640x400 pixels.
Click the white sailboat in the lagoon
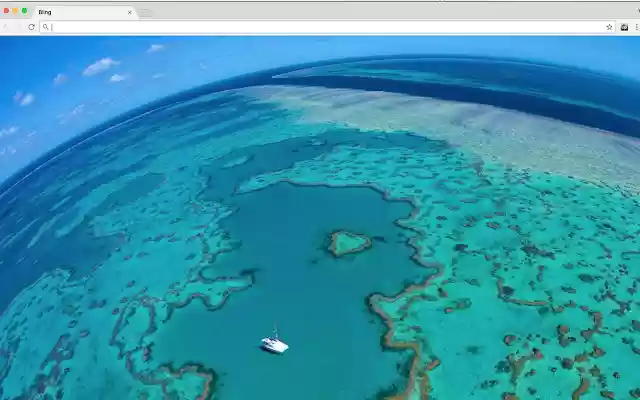click(x=274, y=341)
